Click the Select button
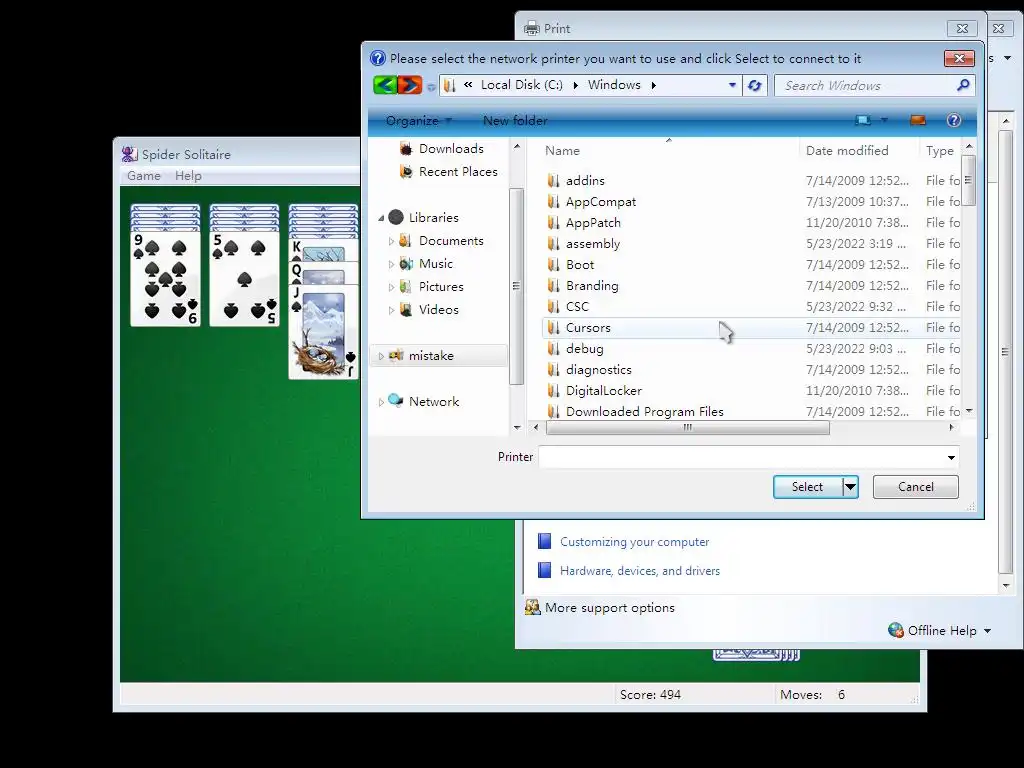The width and height of the screenshot is (1024, 768). [x=807, y=487]
